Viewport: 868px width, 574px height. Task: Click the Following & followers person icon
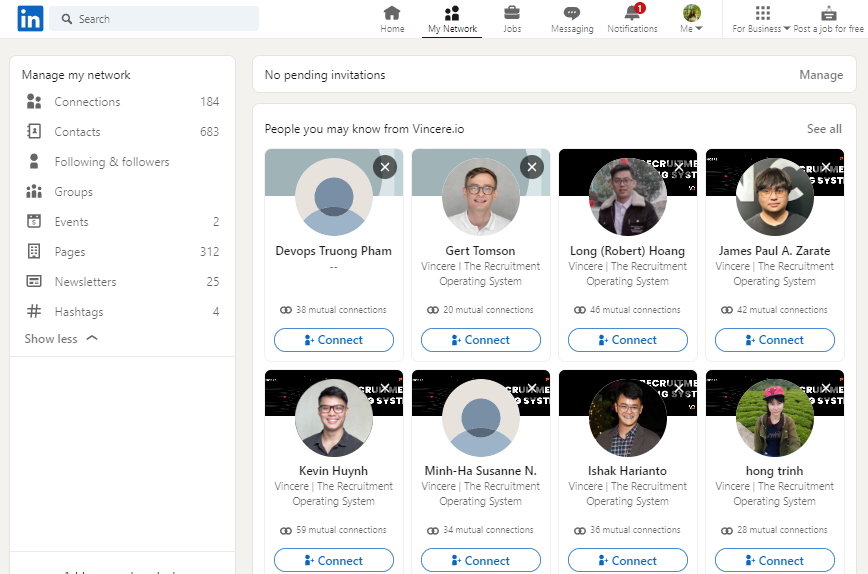click(34, 161)
